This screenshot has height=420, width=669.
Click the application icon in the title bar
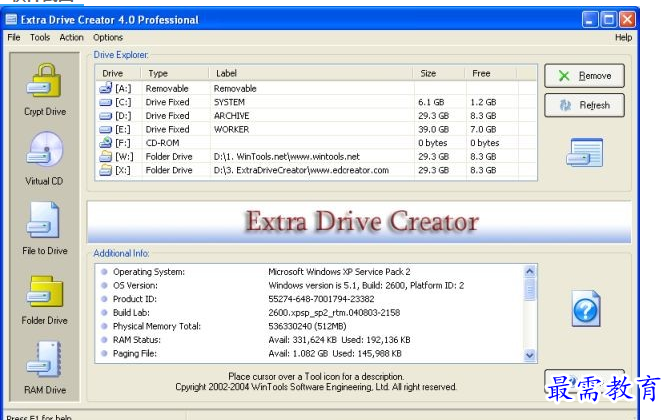point(11,20)
